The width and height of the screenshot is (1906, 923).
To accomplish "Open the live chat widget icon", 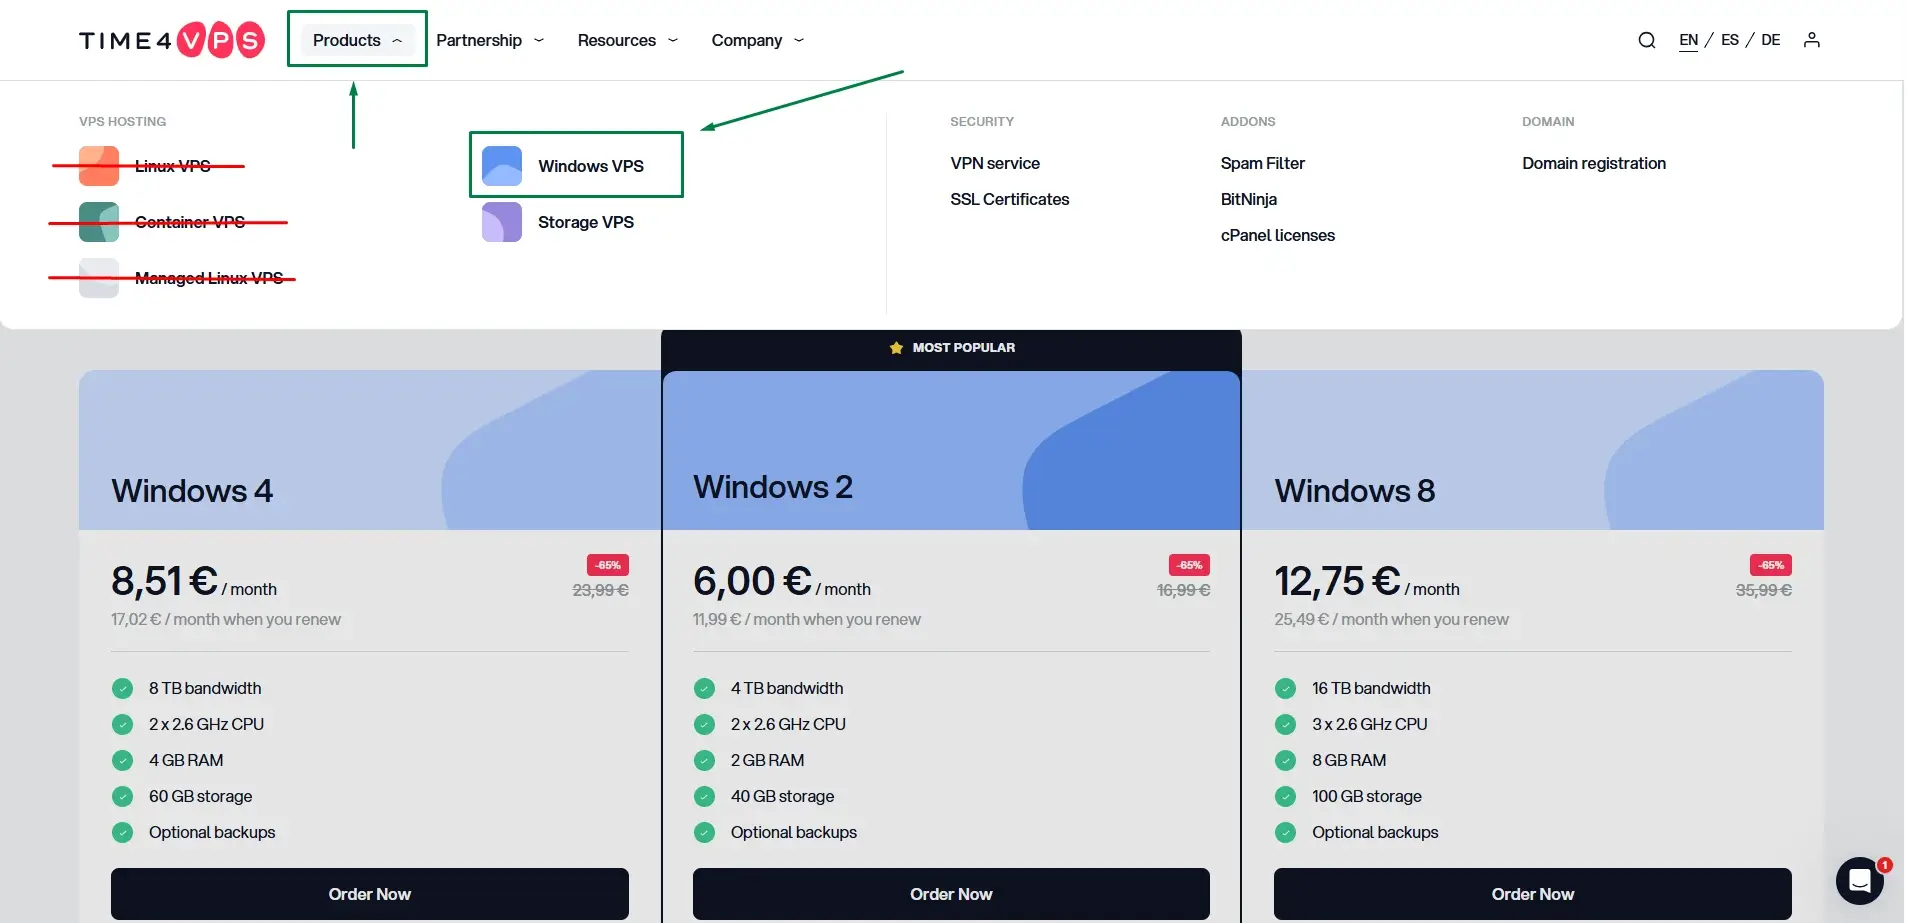I will coord(1860,881).
